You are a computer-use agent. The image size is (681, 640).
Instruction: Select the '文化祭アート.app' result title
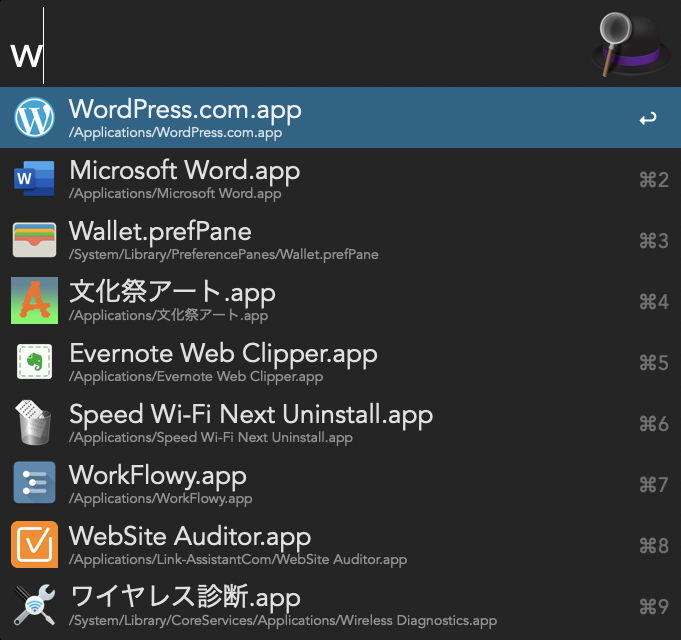(x=172, y=292)
